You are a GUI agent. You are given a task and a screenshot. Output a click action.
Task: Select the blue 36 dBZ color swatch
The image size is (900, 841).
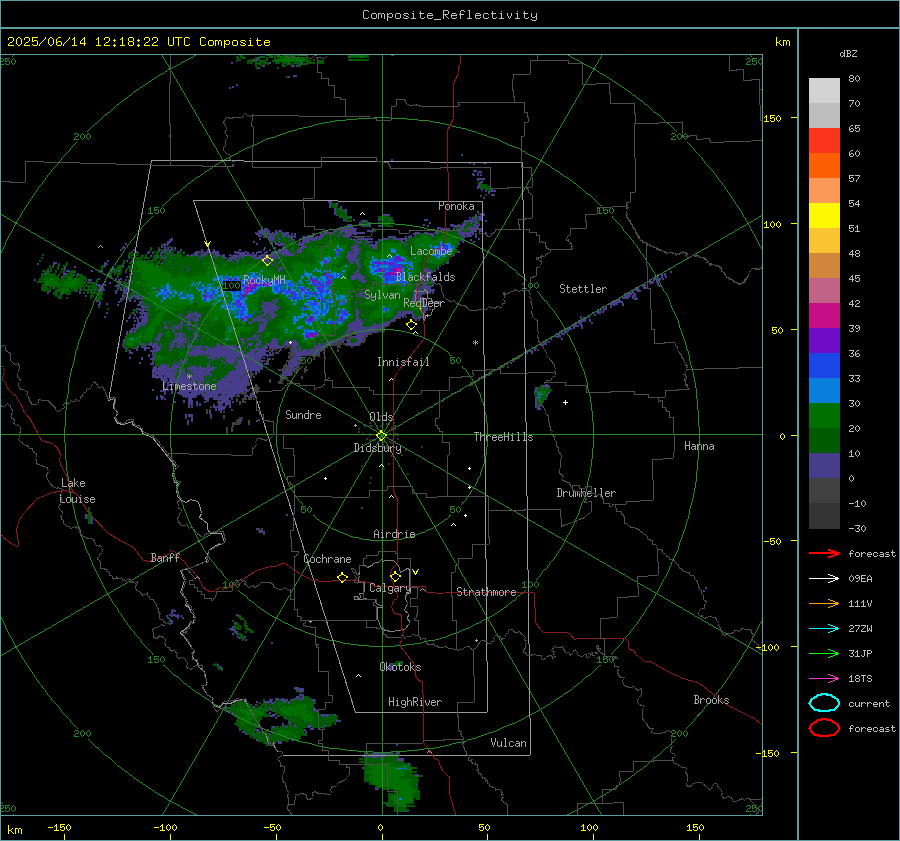(824, 365)
